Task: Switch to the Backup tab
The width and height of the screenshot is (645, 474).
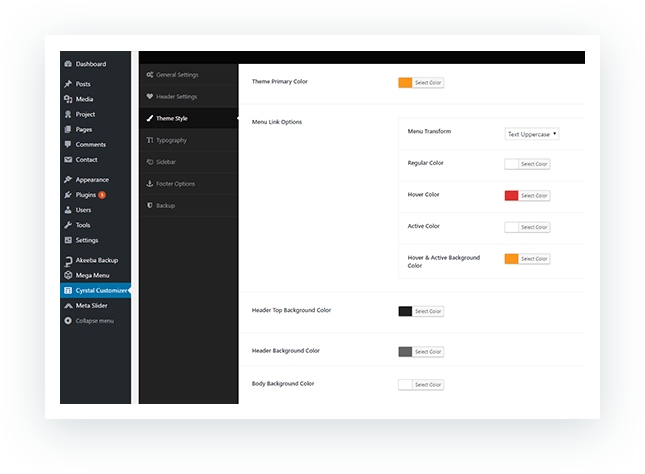Action: point(188,205)
